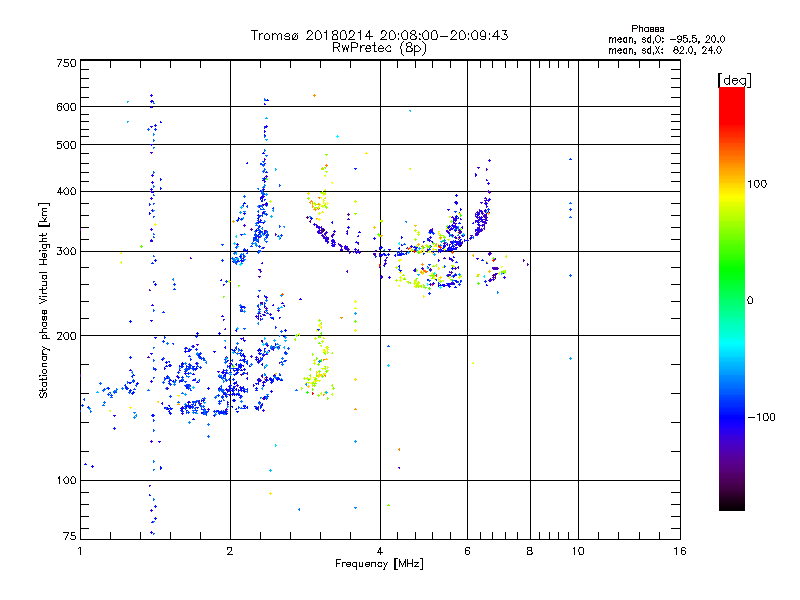Click the x-axis tick label '16'
The image size is (800, 600).
pos(680,551)
